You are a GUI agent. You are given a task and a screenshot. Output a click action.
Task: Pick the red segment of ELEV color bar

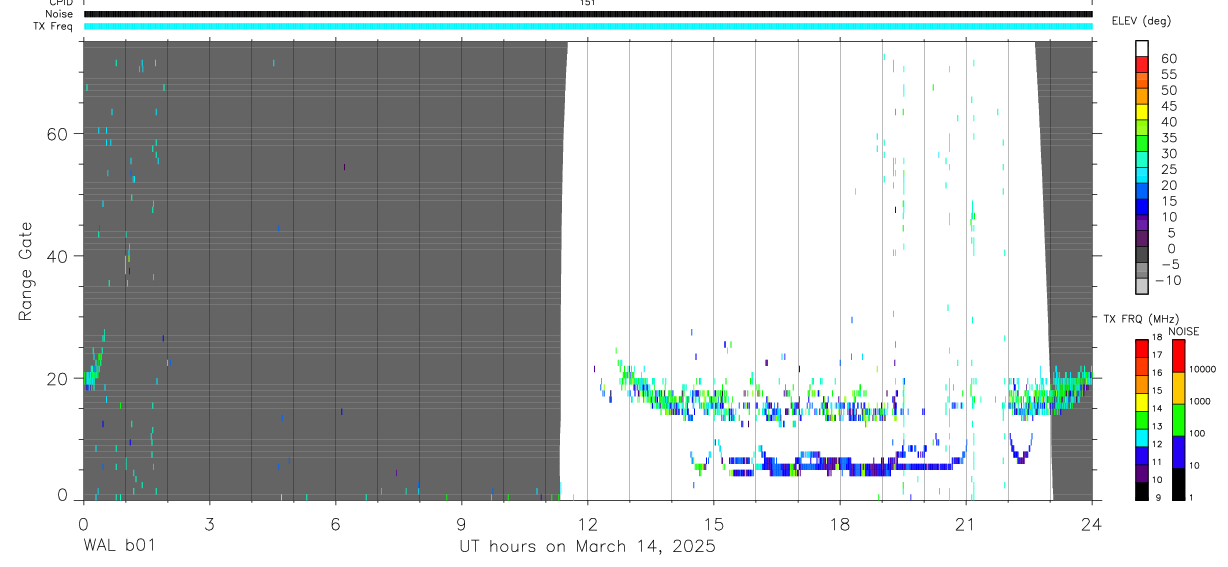[x=1142, y=66]
